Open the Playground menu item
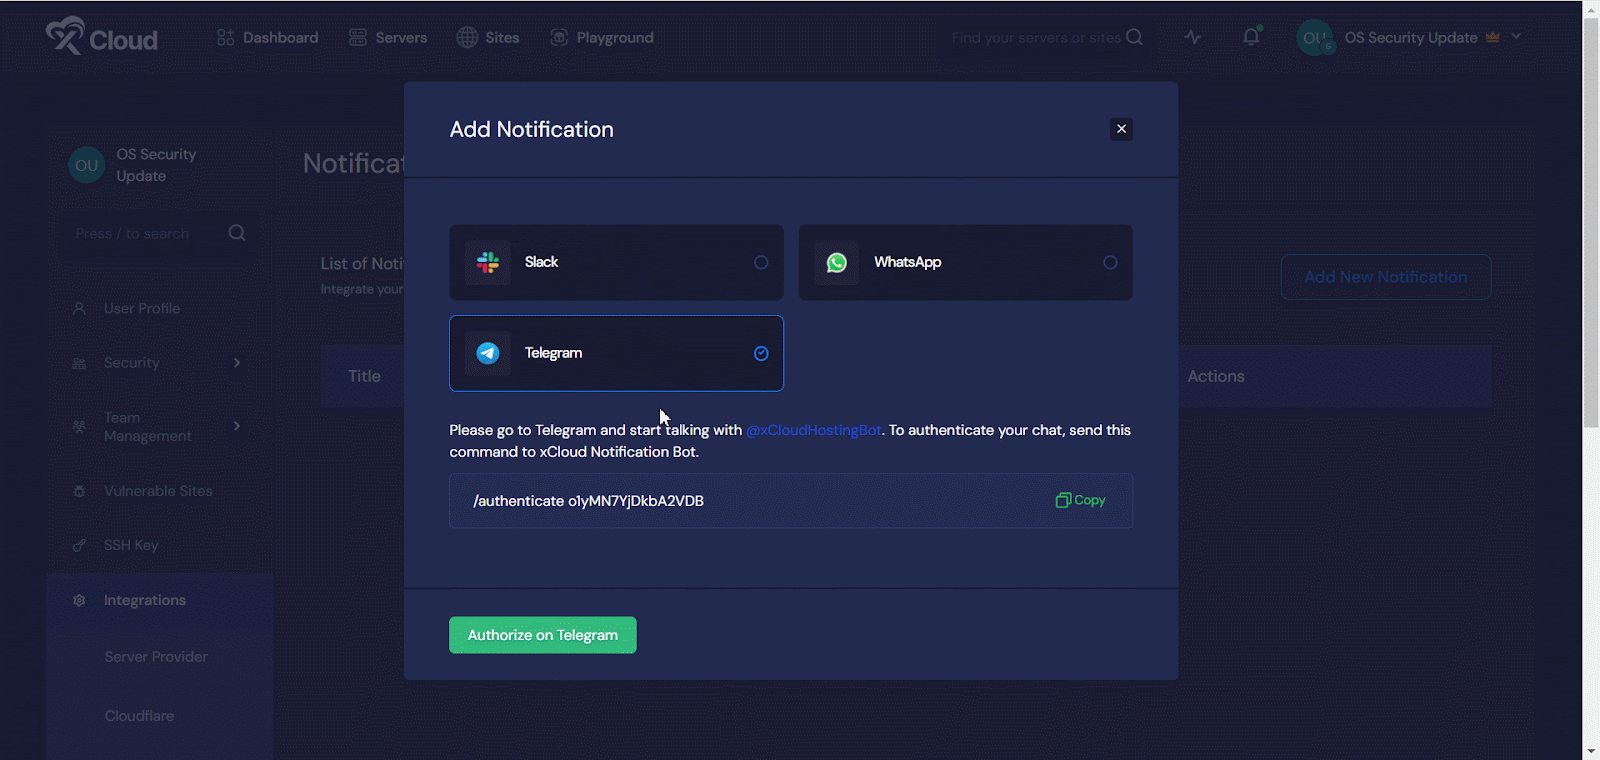The height and width of the screenshot is (760, 1600). (602, 37)
